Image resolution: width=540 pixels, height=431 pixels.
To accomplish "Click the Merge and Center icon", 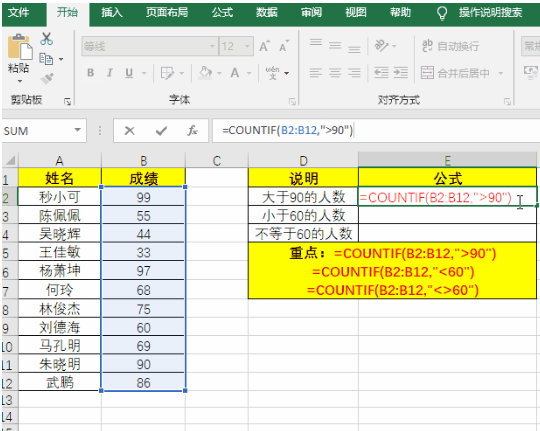I will (427, 73).
